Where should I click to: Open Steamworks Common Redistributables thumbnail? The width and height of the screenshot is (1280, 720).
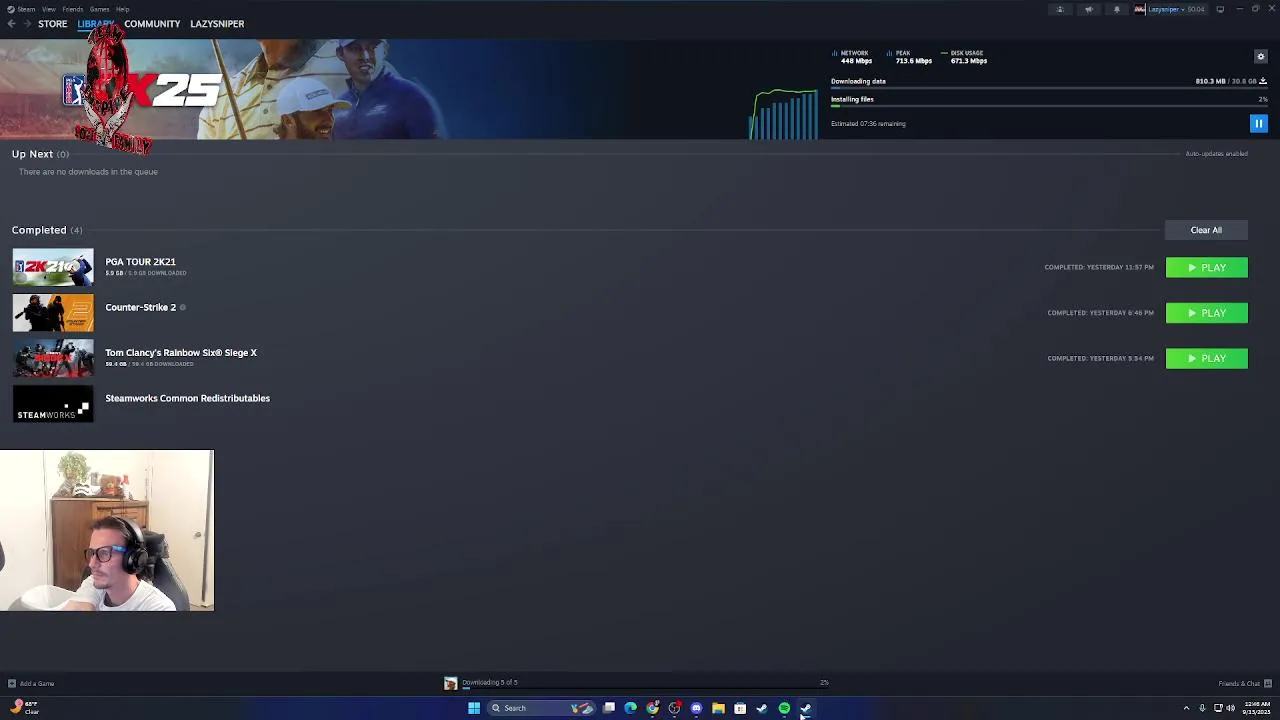pyautogui.click(x=53, y=403)
